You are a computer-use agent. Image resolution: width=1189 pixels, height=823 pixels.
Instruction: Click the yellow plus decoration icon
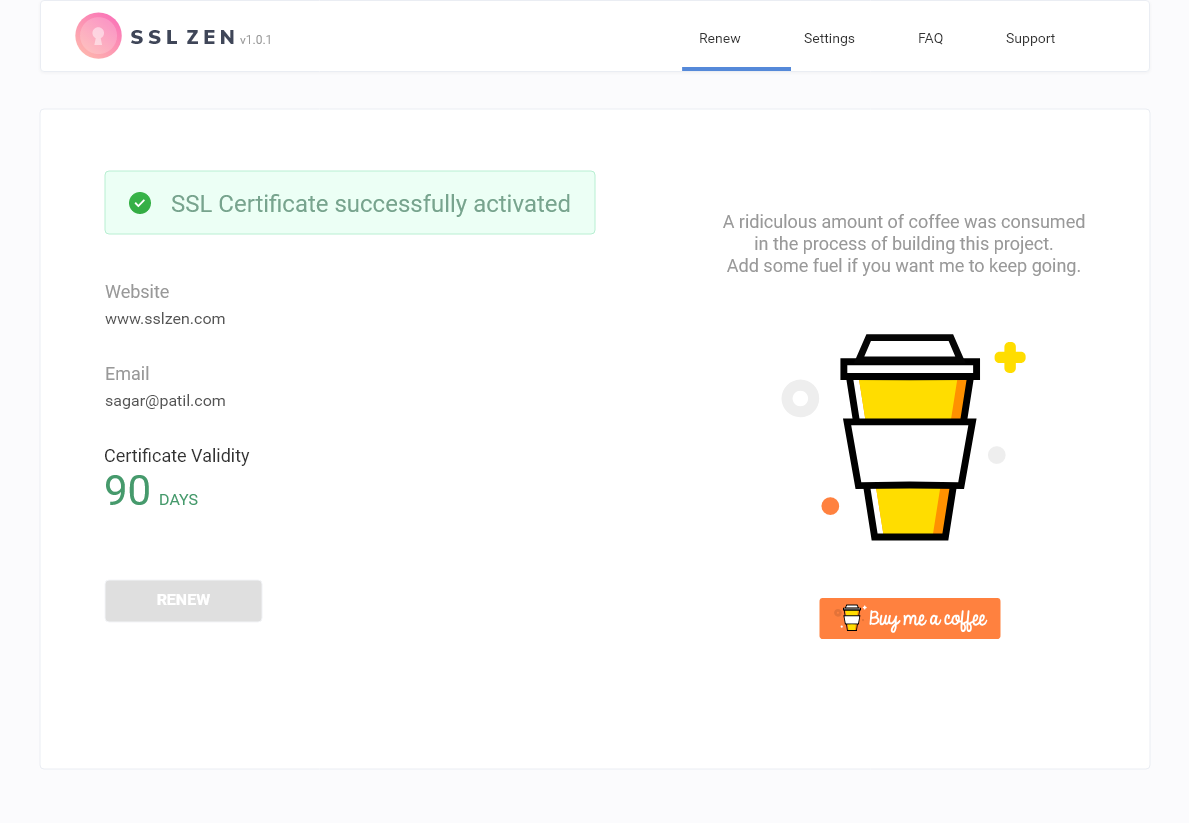(x=1010, y=357)
